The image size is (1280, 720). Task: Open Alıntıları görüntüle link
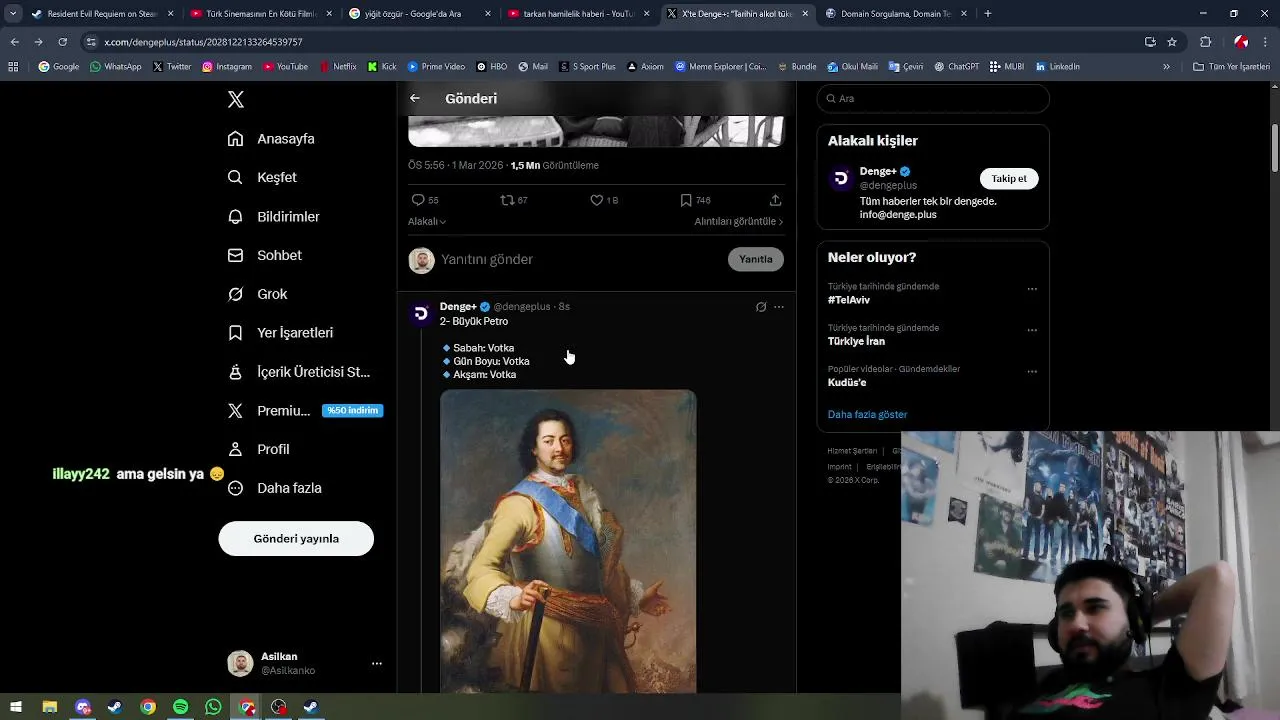click(739, 221)
